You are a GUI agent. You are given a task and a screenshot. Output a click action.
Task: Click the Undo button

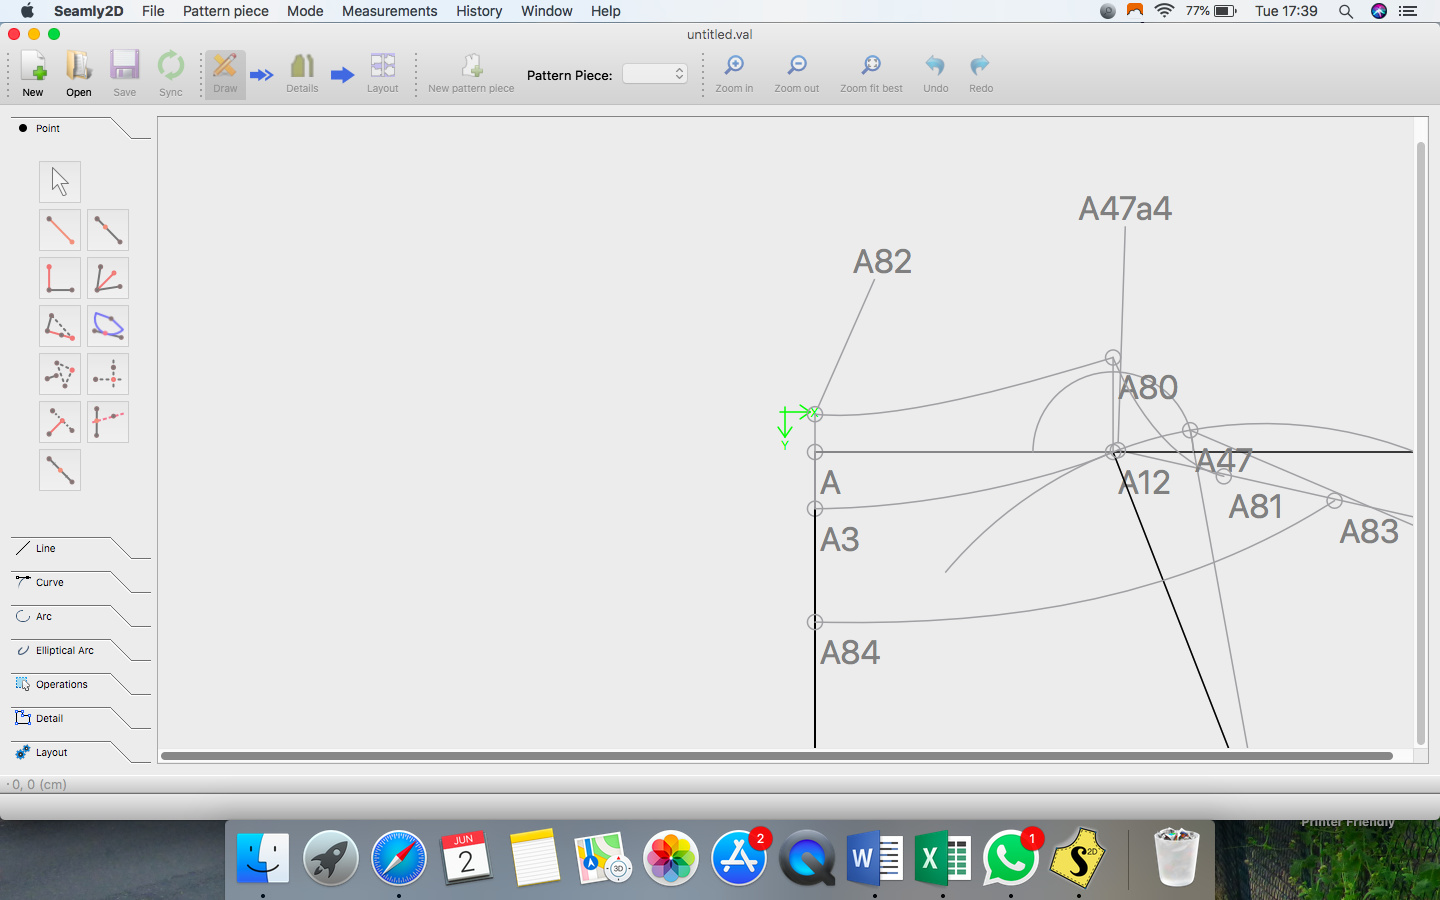(935, 74)
